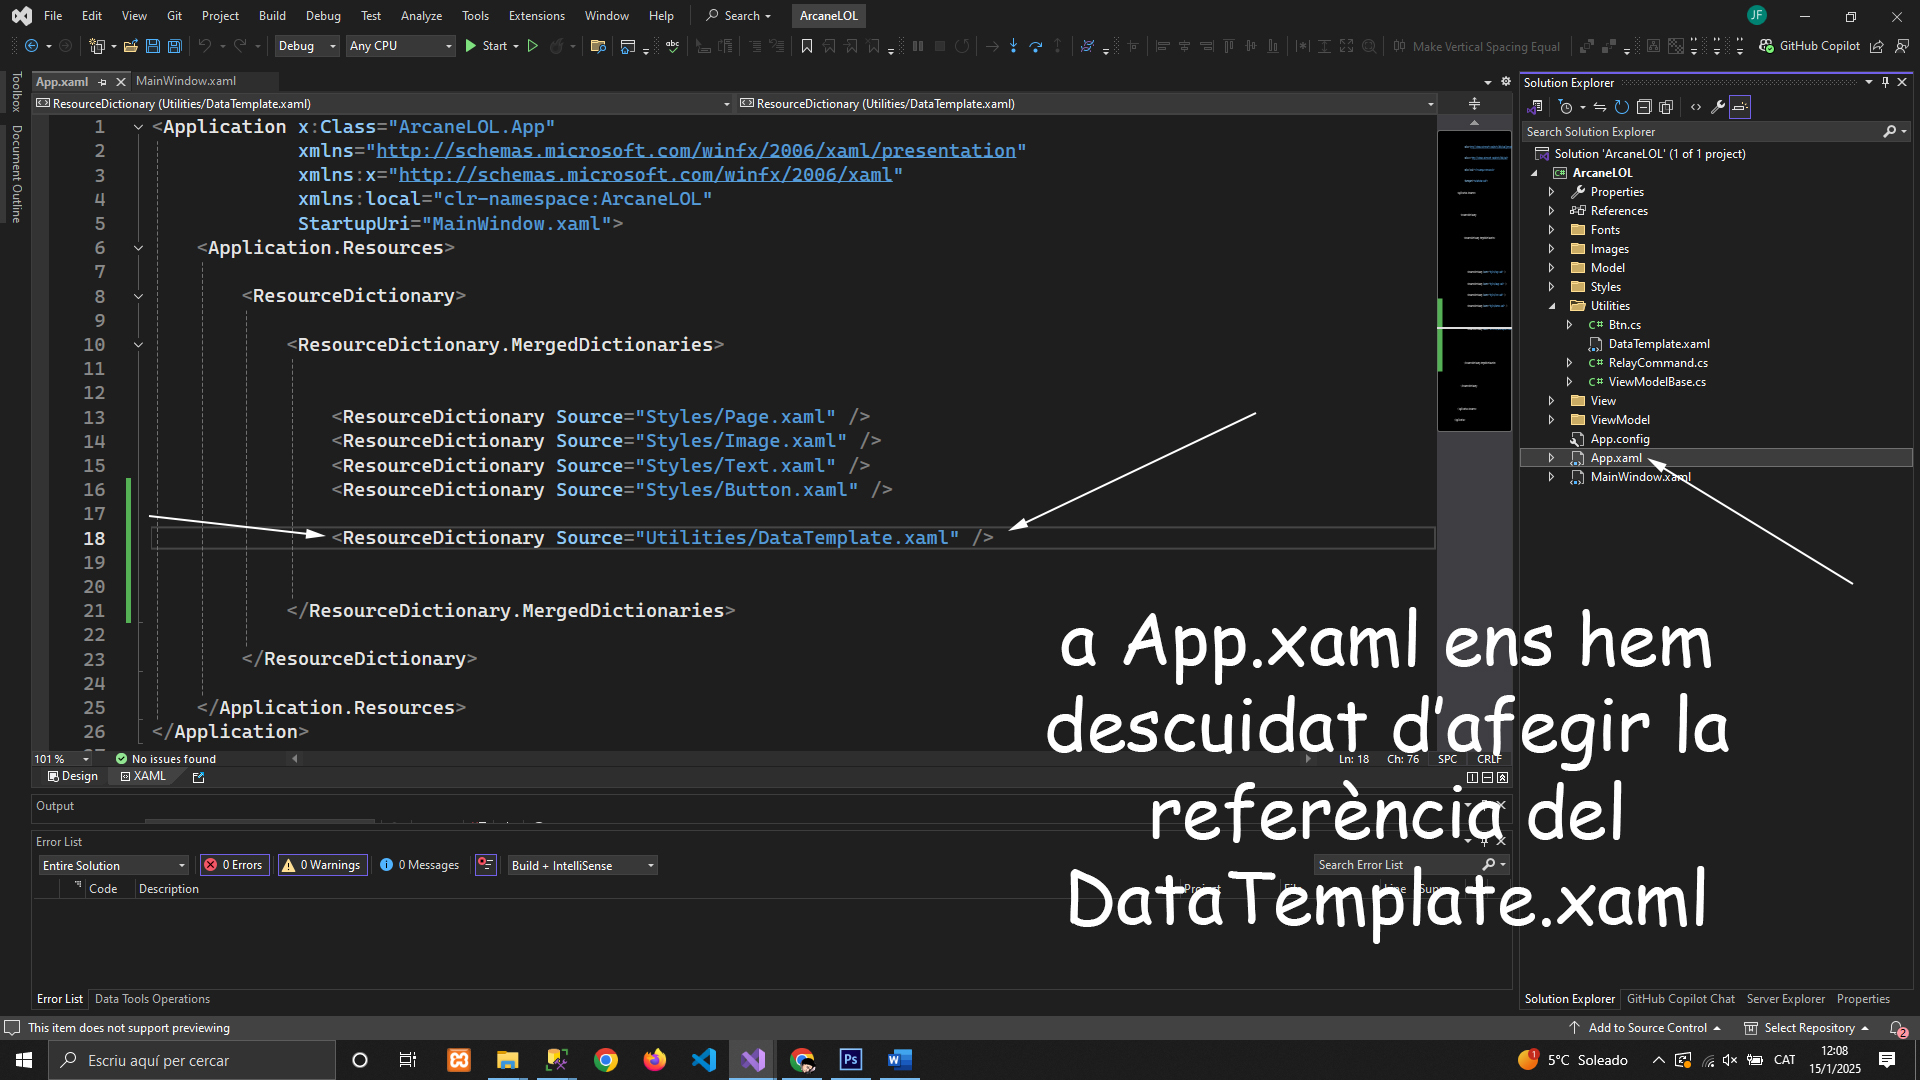Click the Search Solution Explorer field
Viewport: 1920px width, 1080px height.
1700,132
